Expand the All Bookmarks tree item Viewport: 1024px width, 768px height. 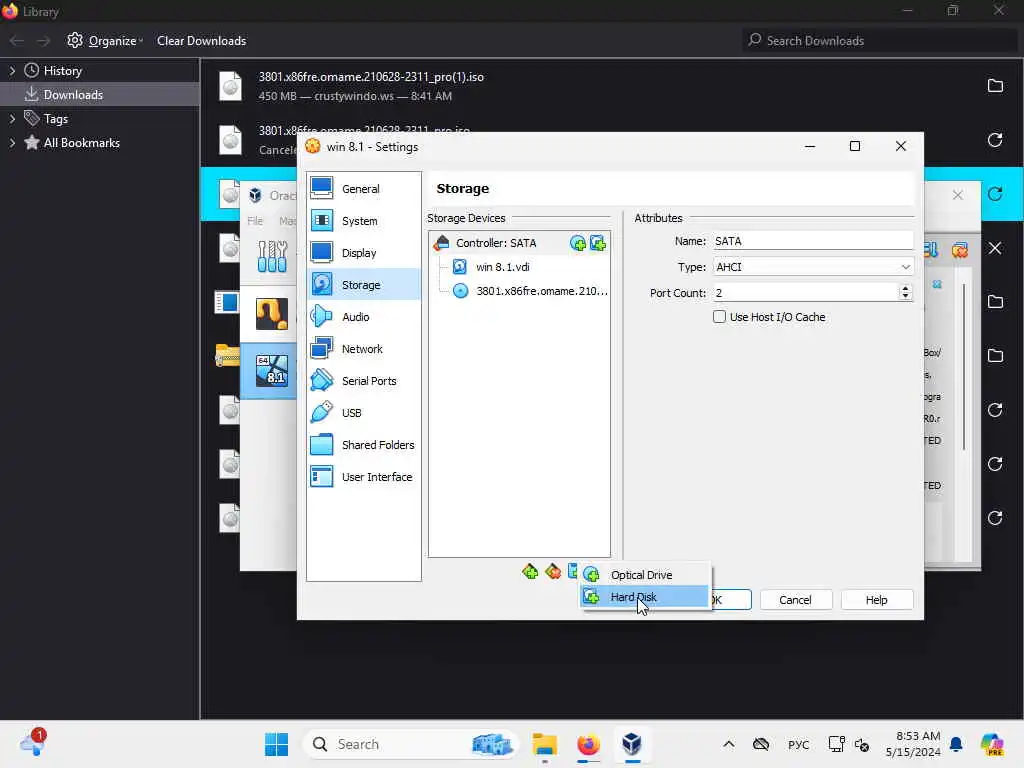(x=12, y=143)
